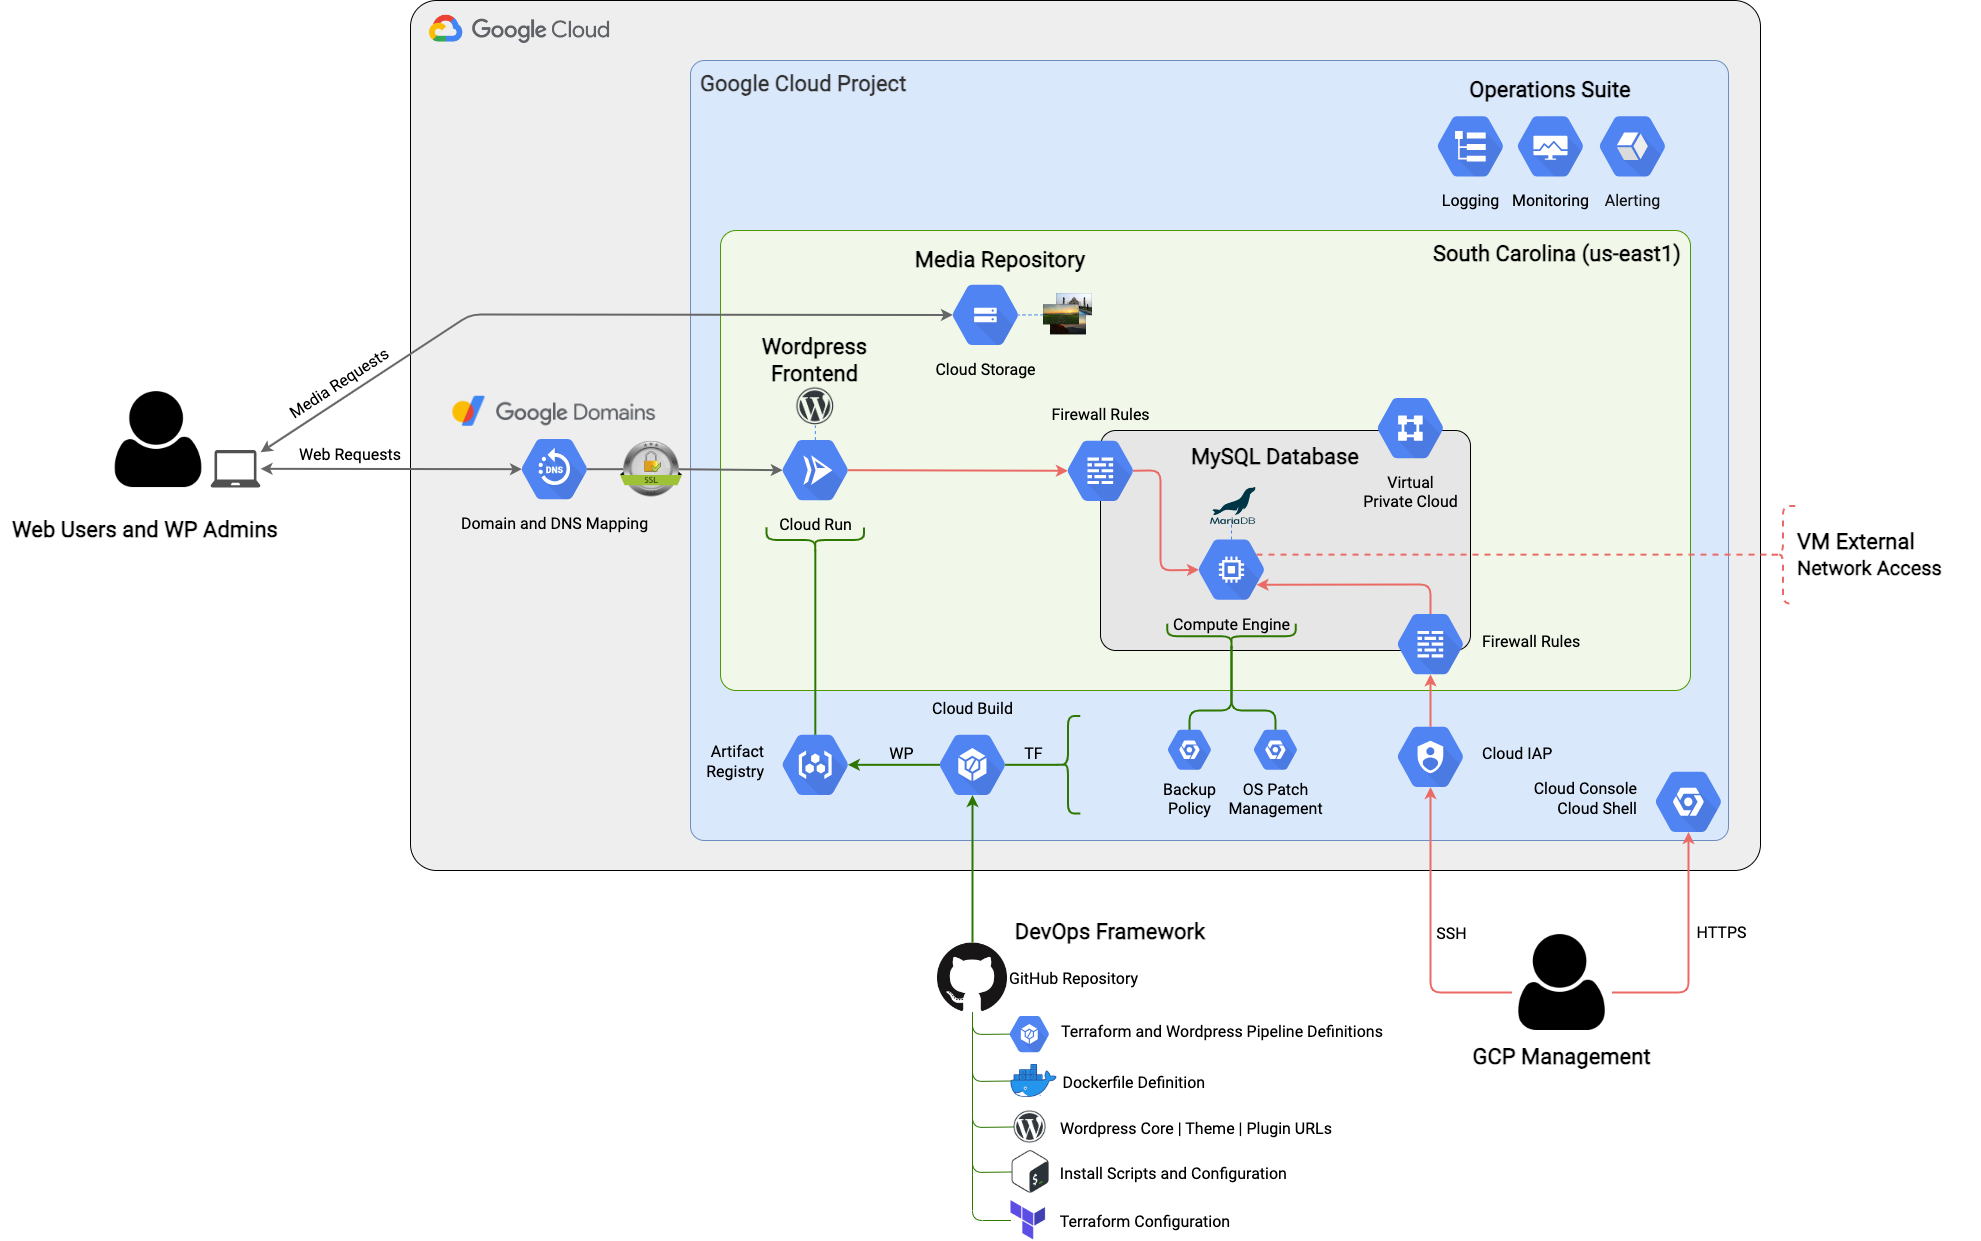1981x1241 pixels.
Task: Click the Cloud Console Cloud Shell icon
Action: (1688, 801)
